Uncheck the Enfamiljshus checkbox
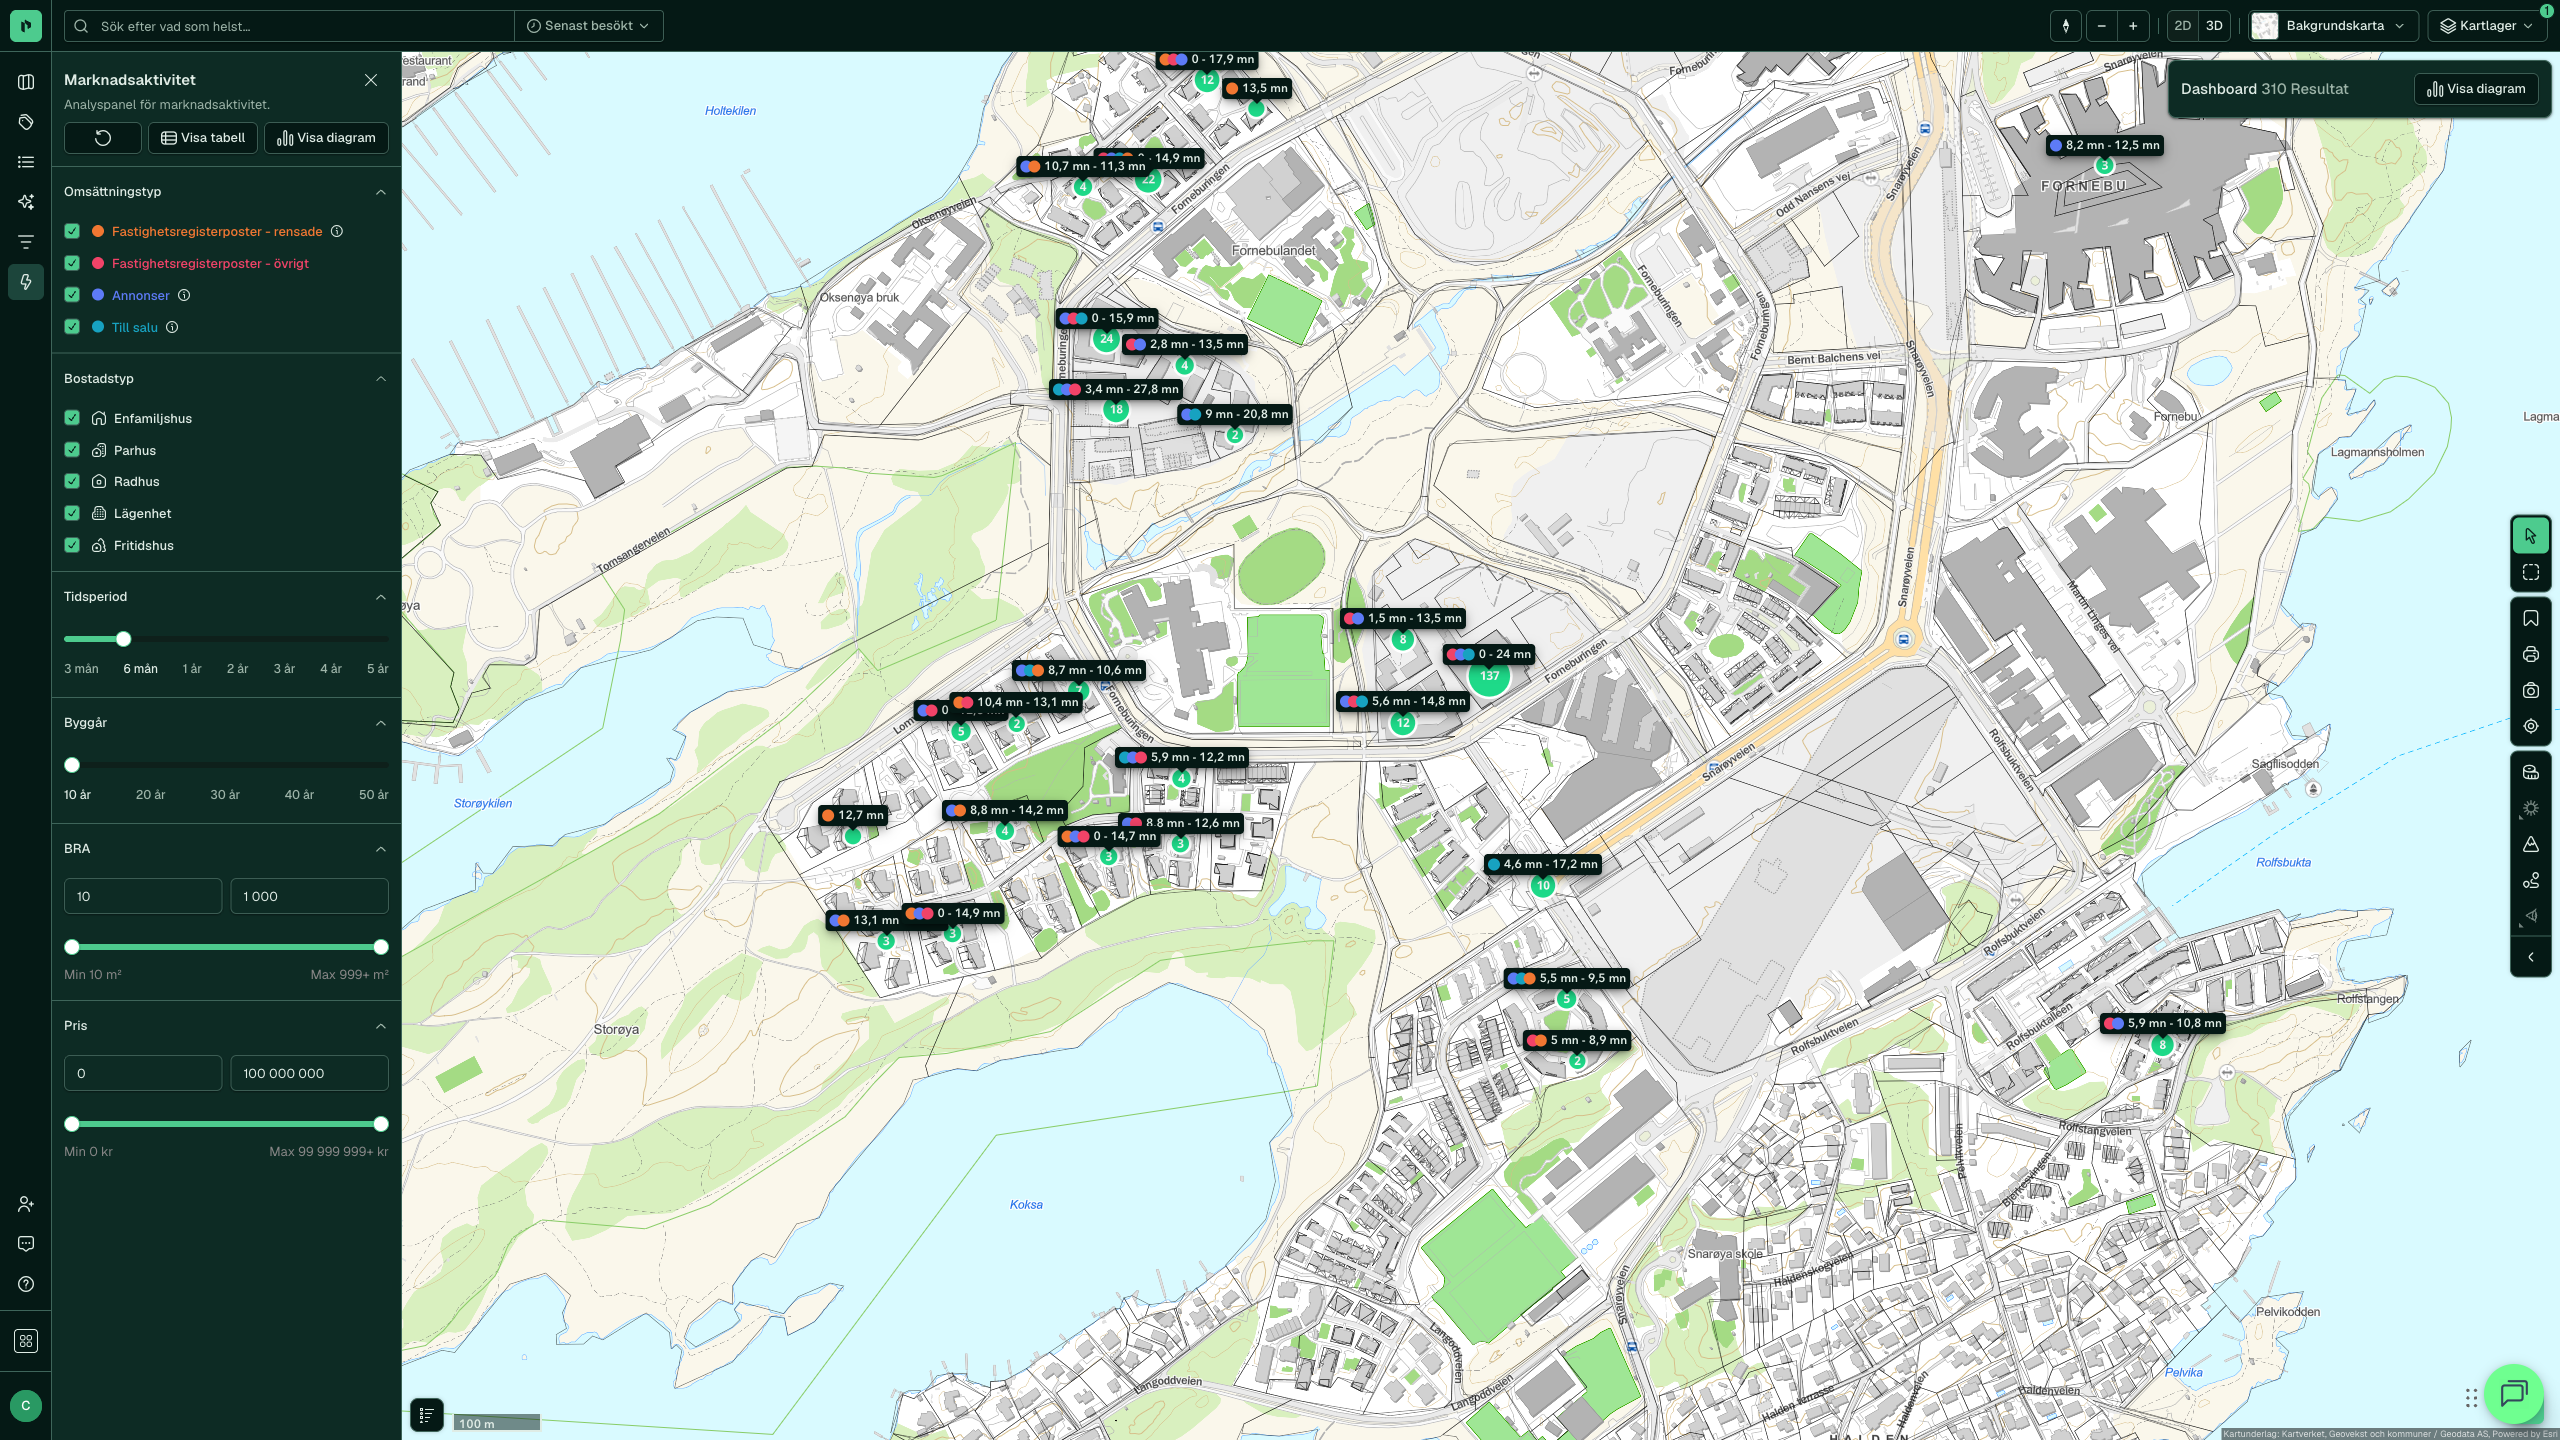The height and width of the screenshot is (1440, 2560). point(72,418)
